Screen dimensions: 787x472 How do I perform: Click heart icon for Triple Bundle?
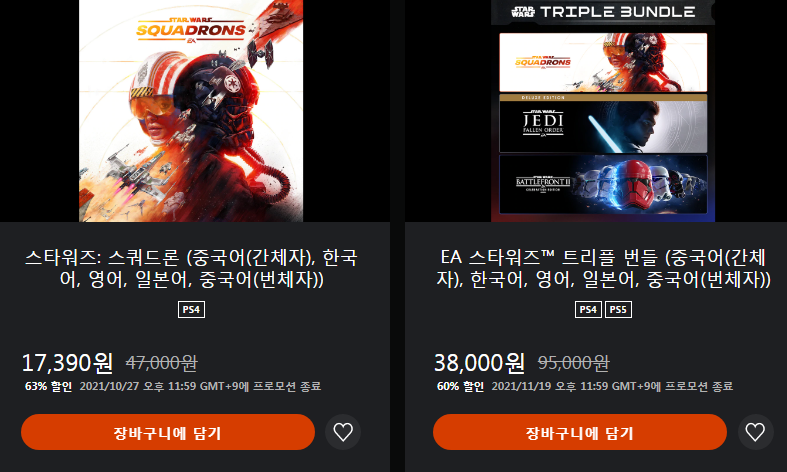coord(755,432)
